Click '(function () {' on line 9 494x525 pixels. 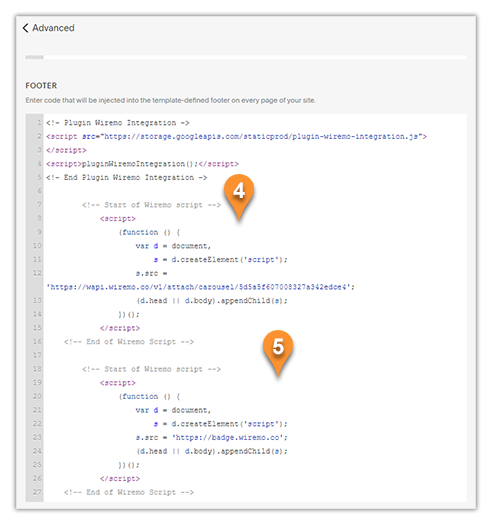(x=149, y=232)
